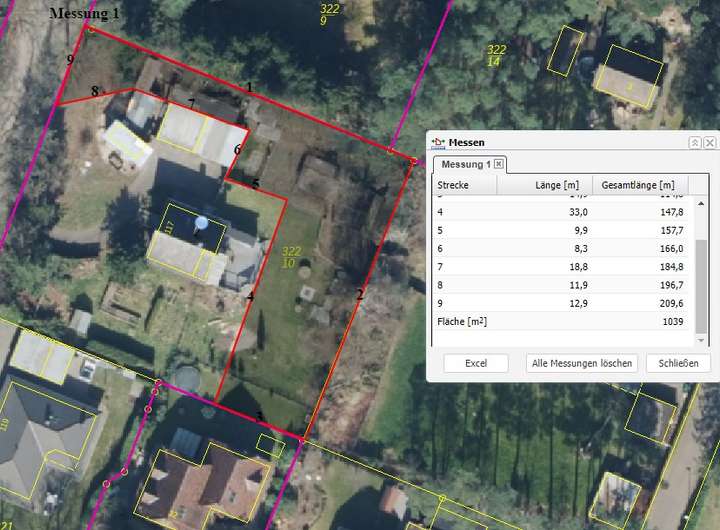
Task: Click parcel label 322/10 on map
Action: 291,257
